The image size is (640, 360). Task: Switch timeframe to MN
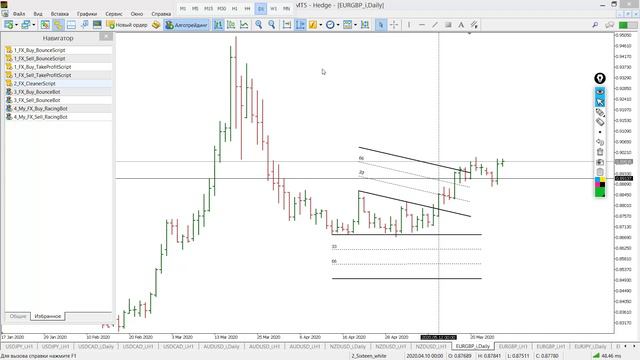pos(287,8)
